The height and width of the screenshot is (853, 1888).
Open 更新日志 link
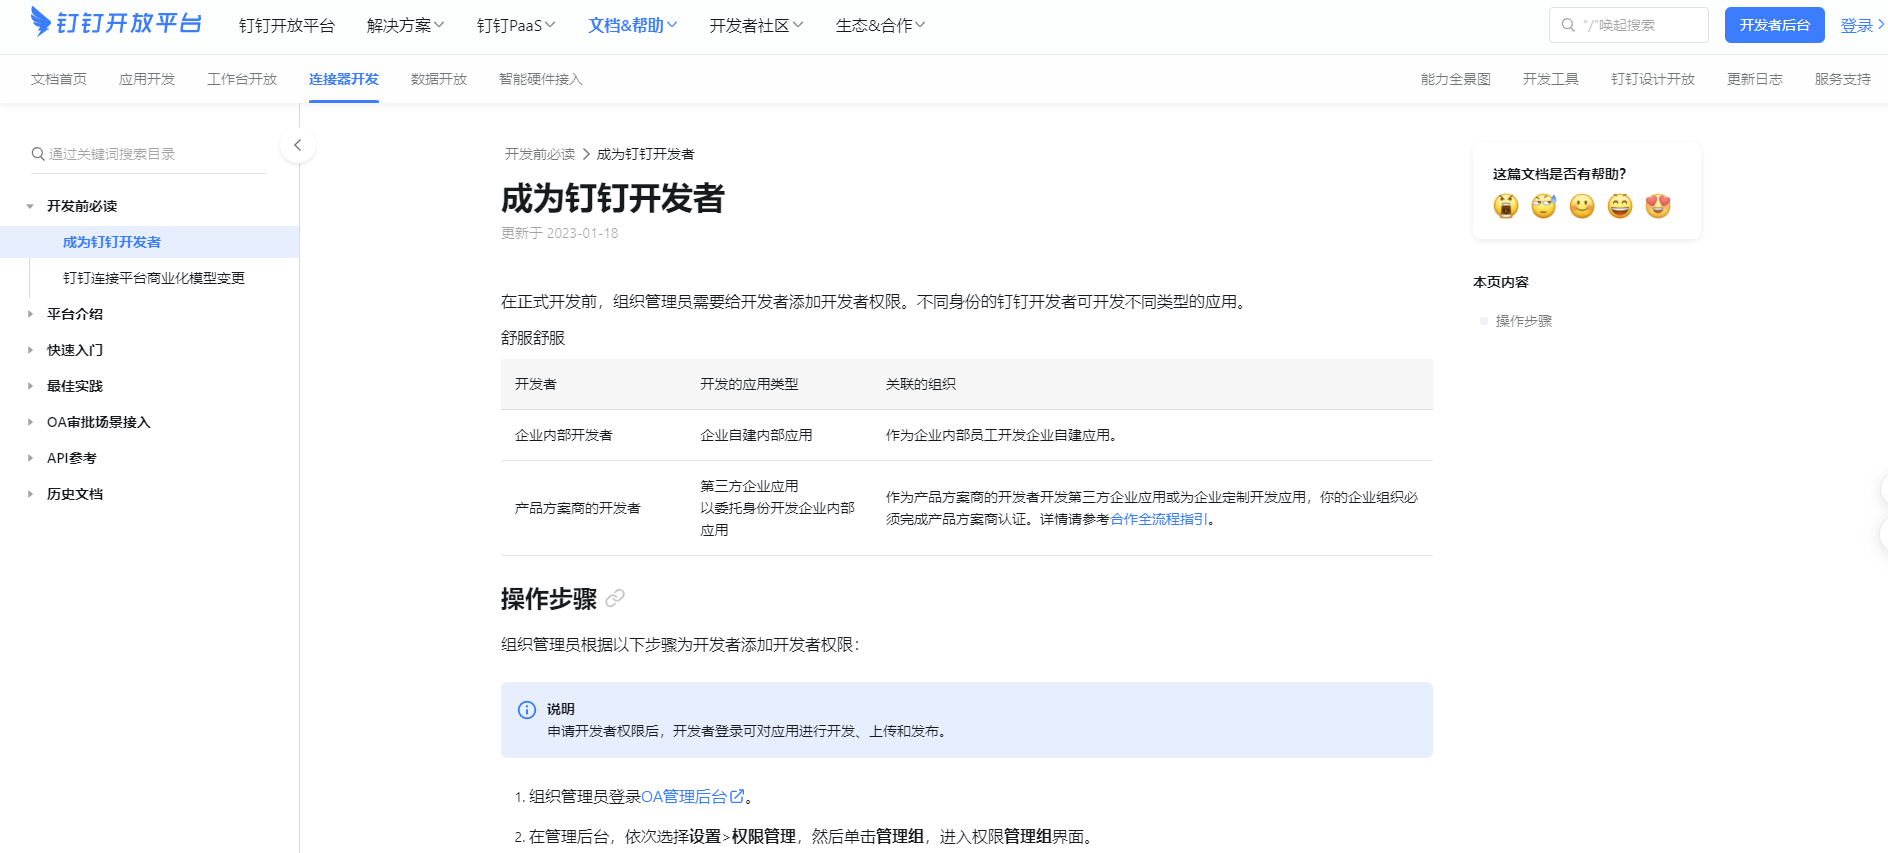pyautogui.click(x=1755, y=79)
